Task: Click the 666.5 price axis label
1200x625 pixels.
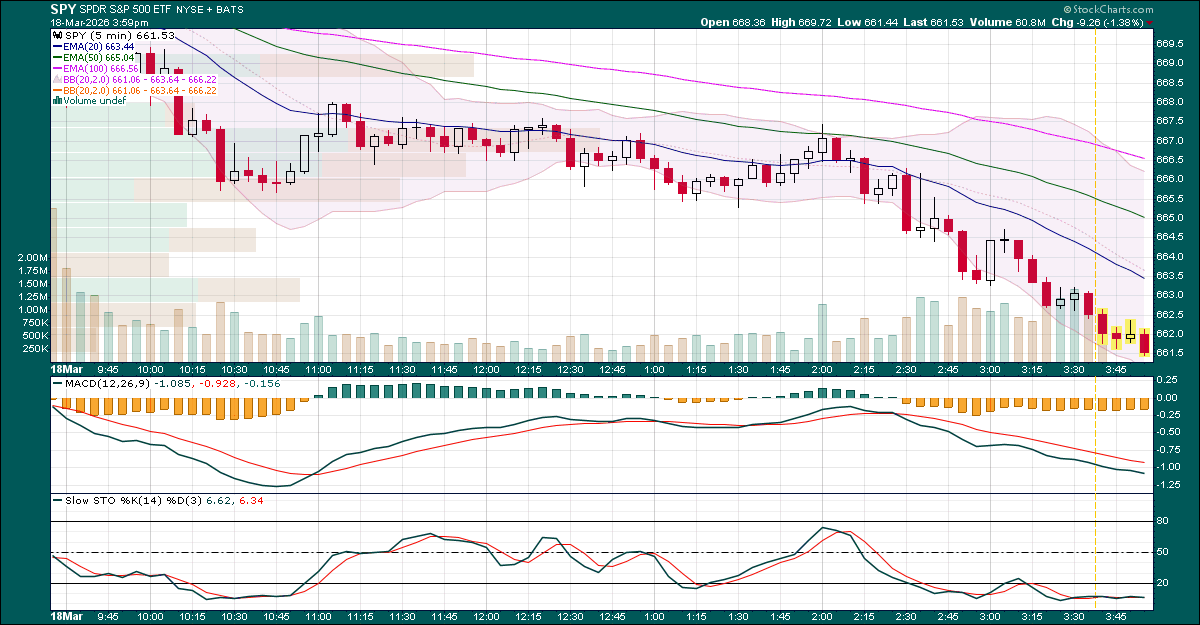Action: (1170, 159)
